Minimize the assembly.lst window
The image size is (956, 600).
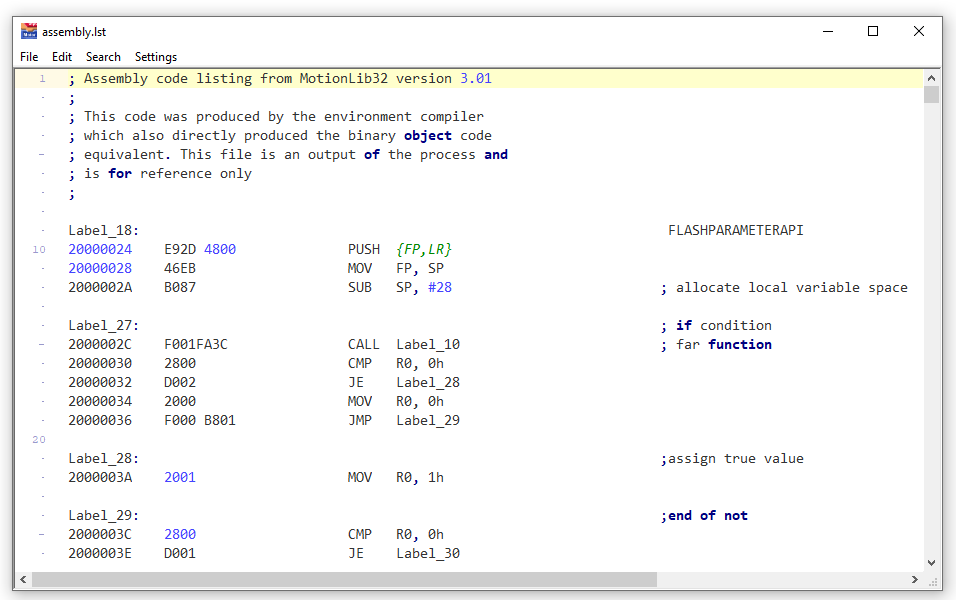pyautogui.click(x=827, y=31)
